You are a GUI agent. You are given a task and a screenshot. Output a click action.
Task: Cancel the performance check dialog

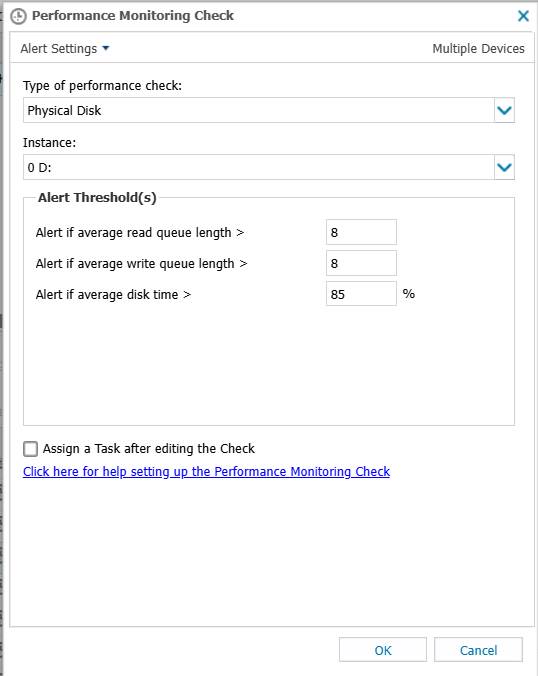pos(478,650)
